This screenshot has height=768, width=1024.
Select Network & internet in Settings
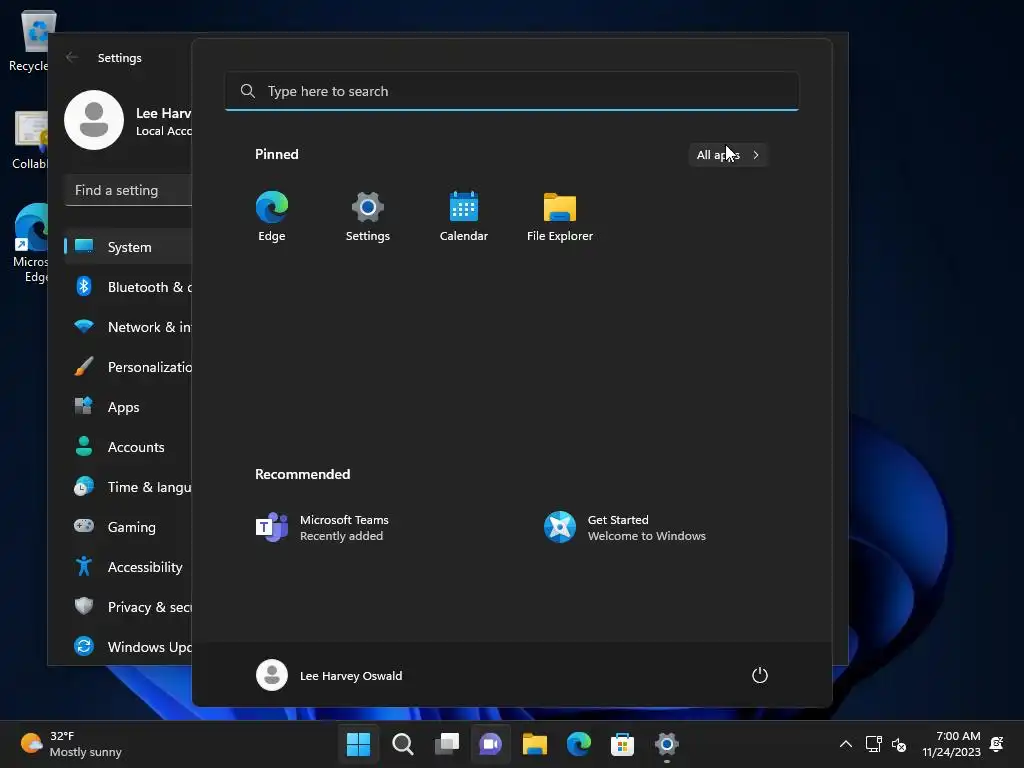[x=129, y=327]
